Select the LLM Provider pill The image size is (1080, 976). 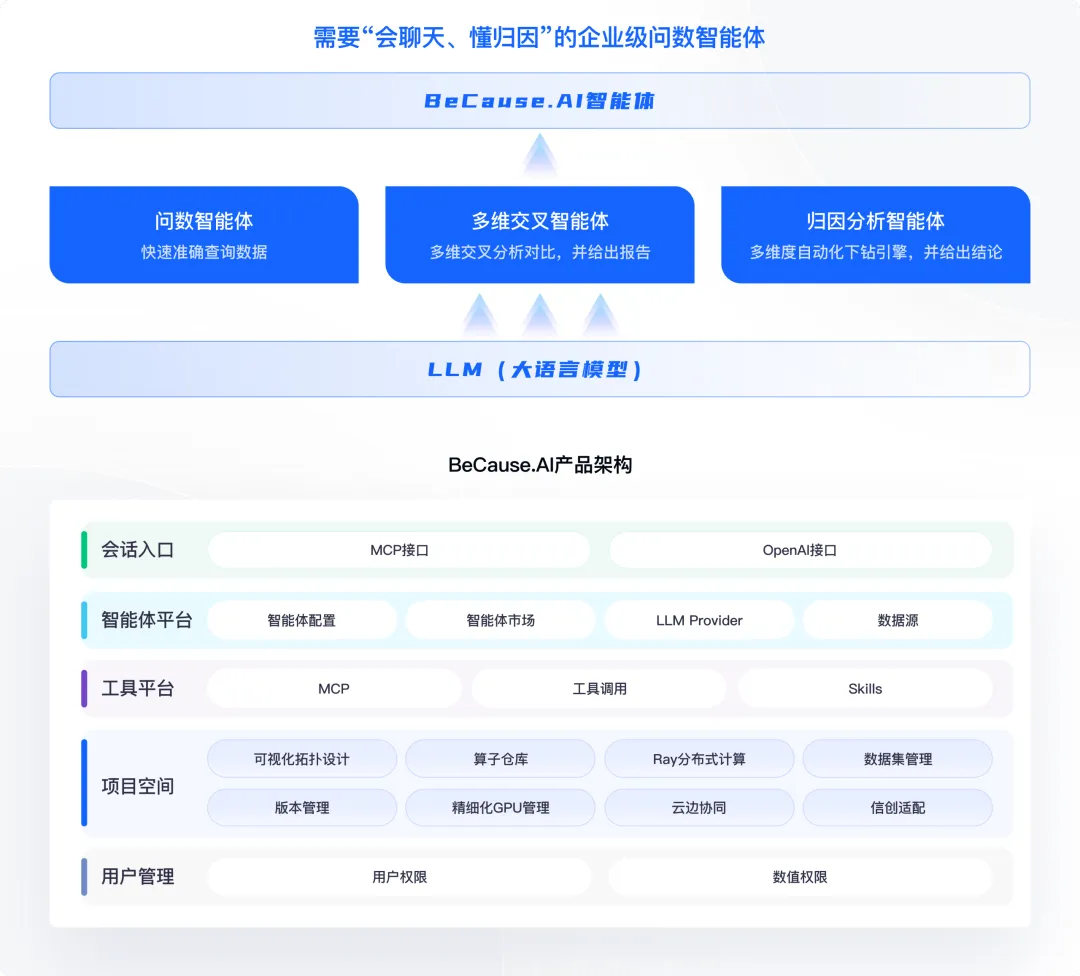pyautogui.click(x=699, y=621)
